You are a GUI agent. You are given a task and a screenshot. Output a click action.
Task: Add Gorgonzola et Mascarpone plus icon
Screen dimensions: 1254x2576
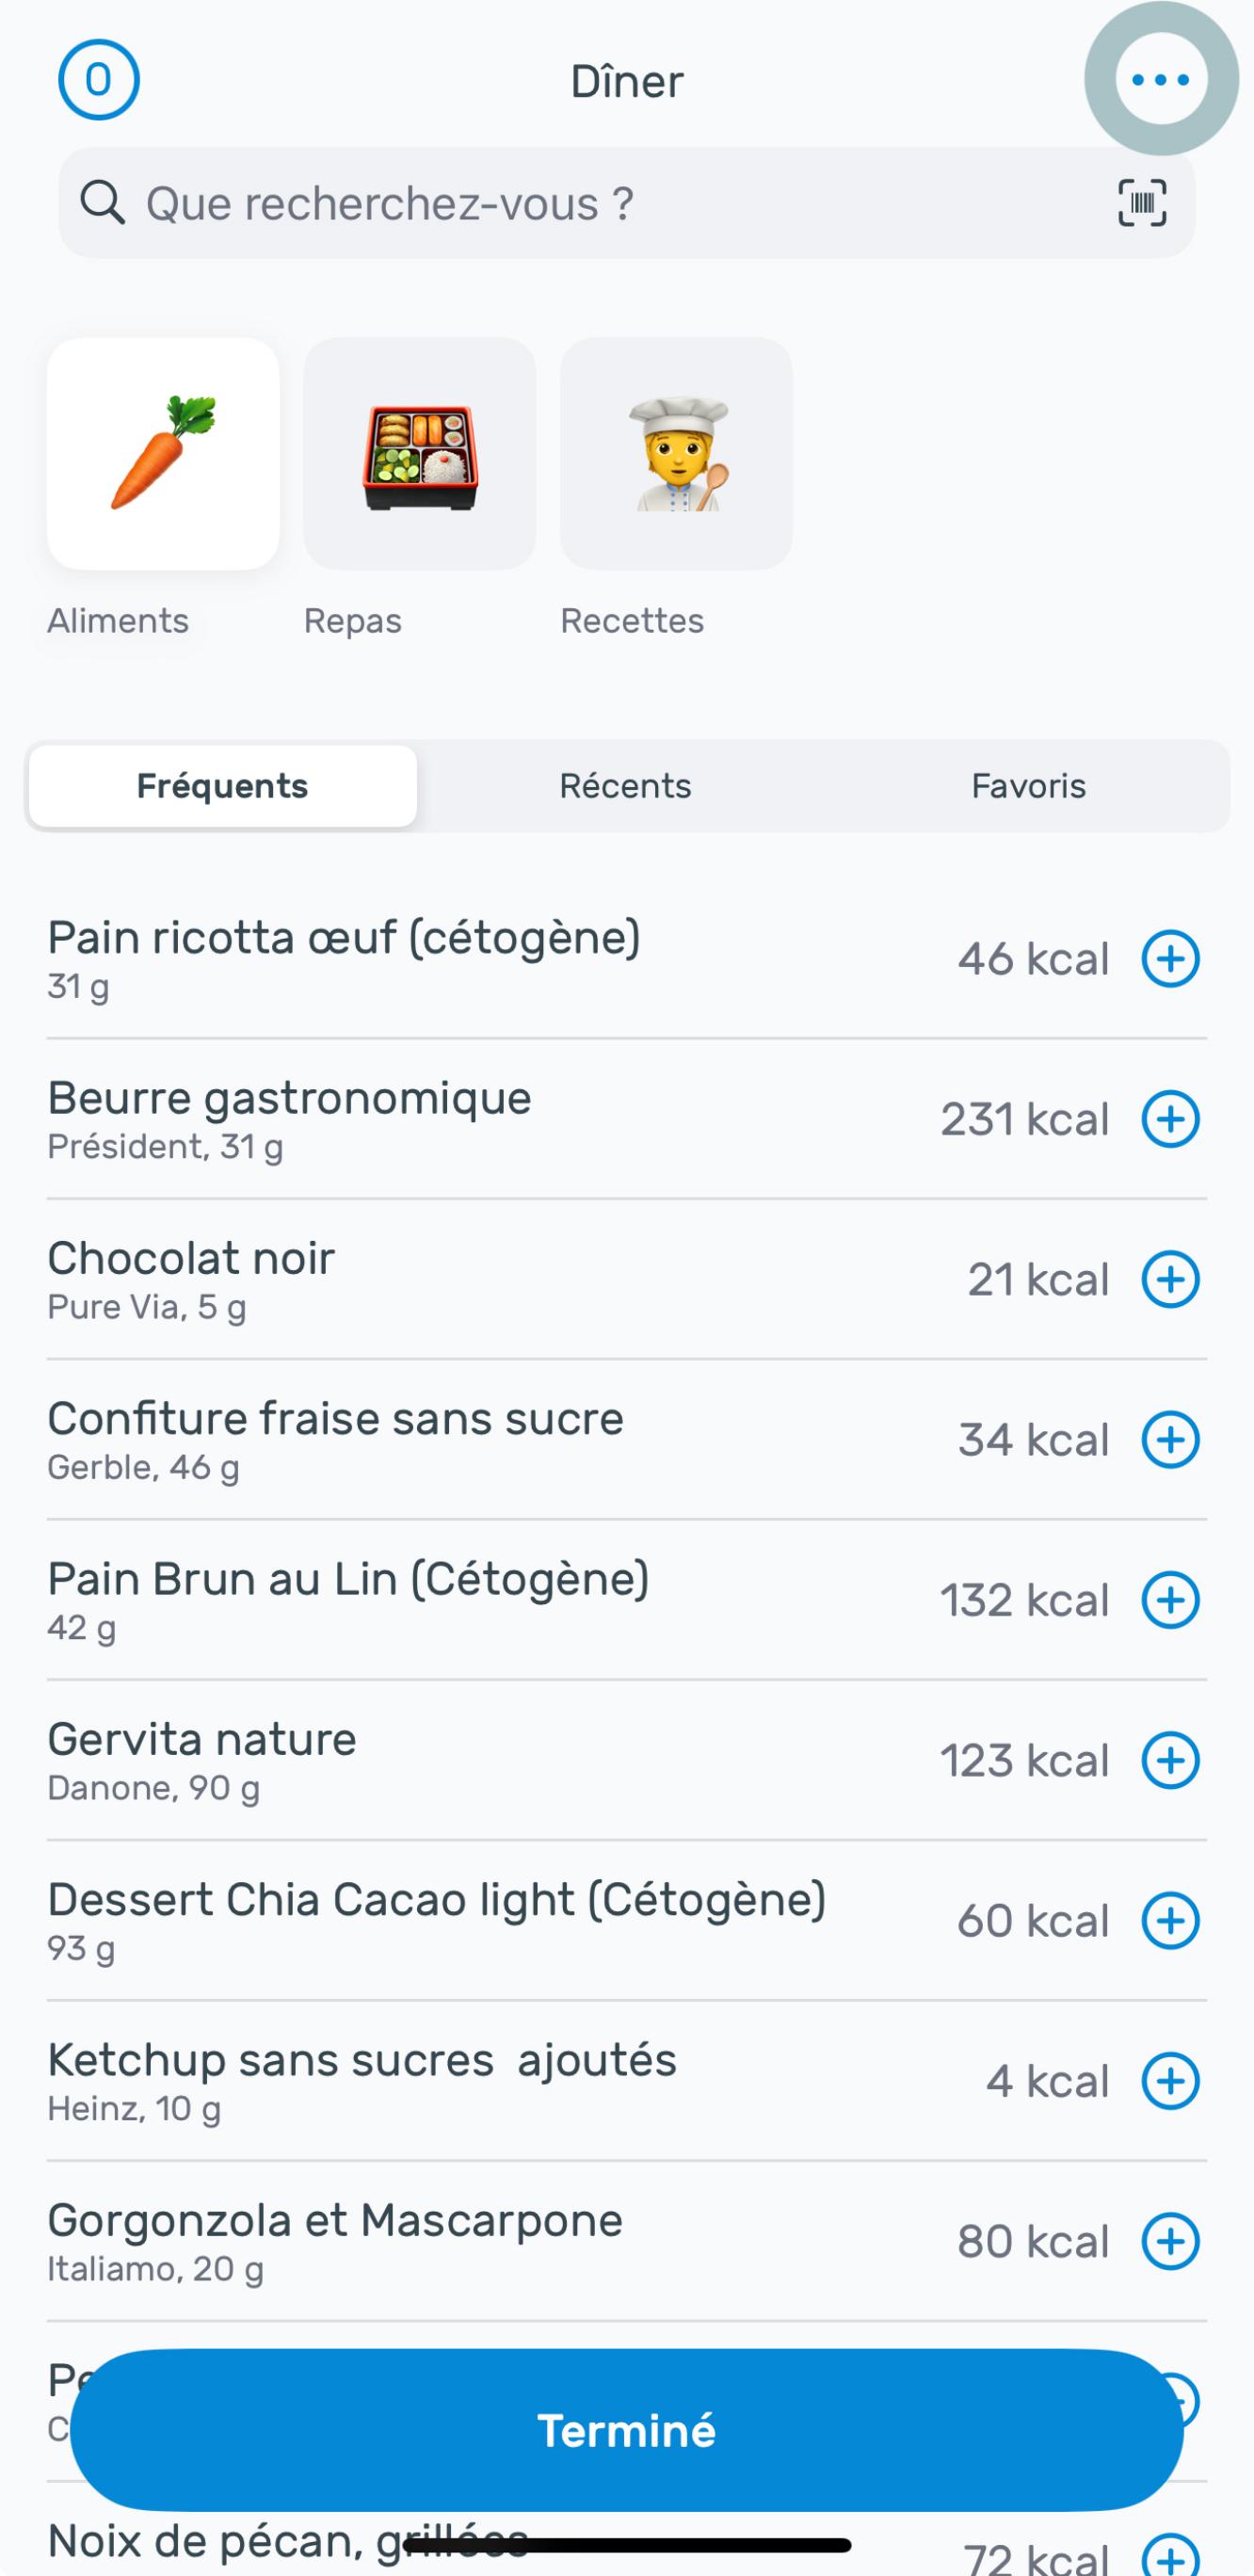click(x=1170, y=2241)
